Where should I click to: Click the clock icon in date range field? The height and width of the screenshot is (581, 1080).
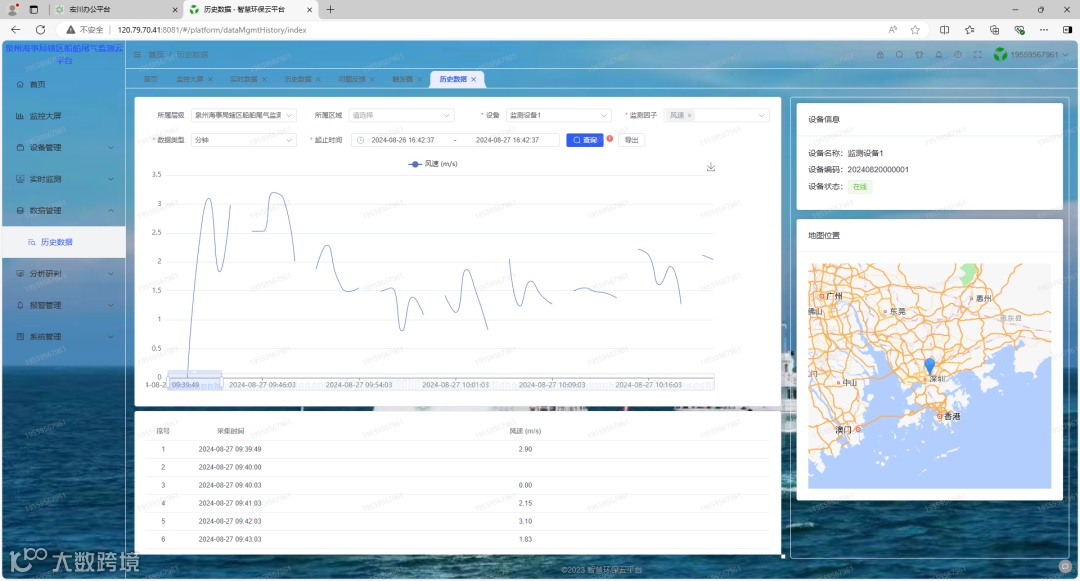coord(360,140)
